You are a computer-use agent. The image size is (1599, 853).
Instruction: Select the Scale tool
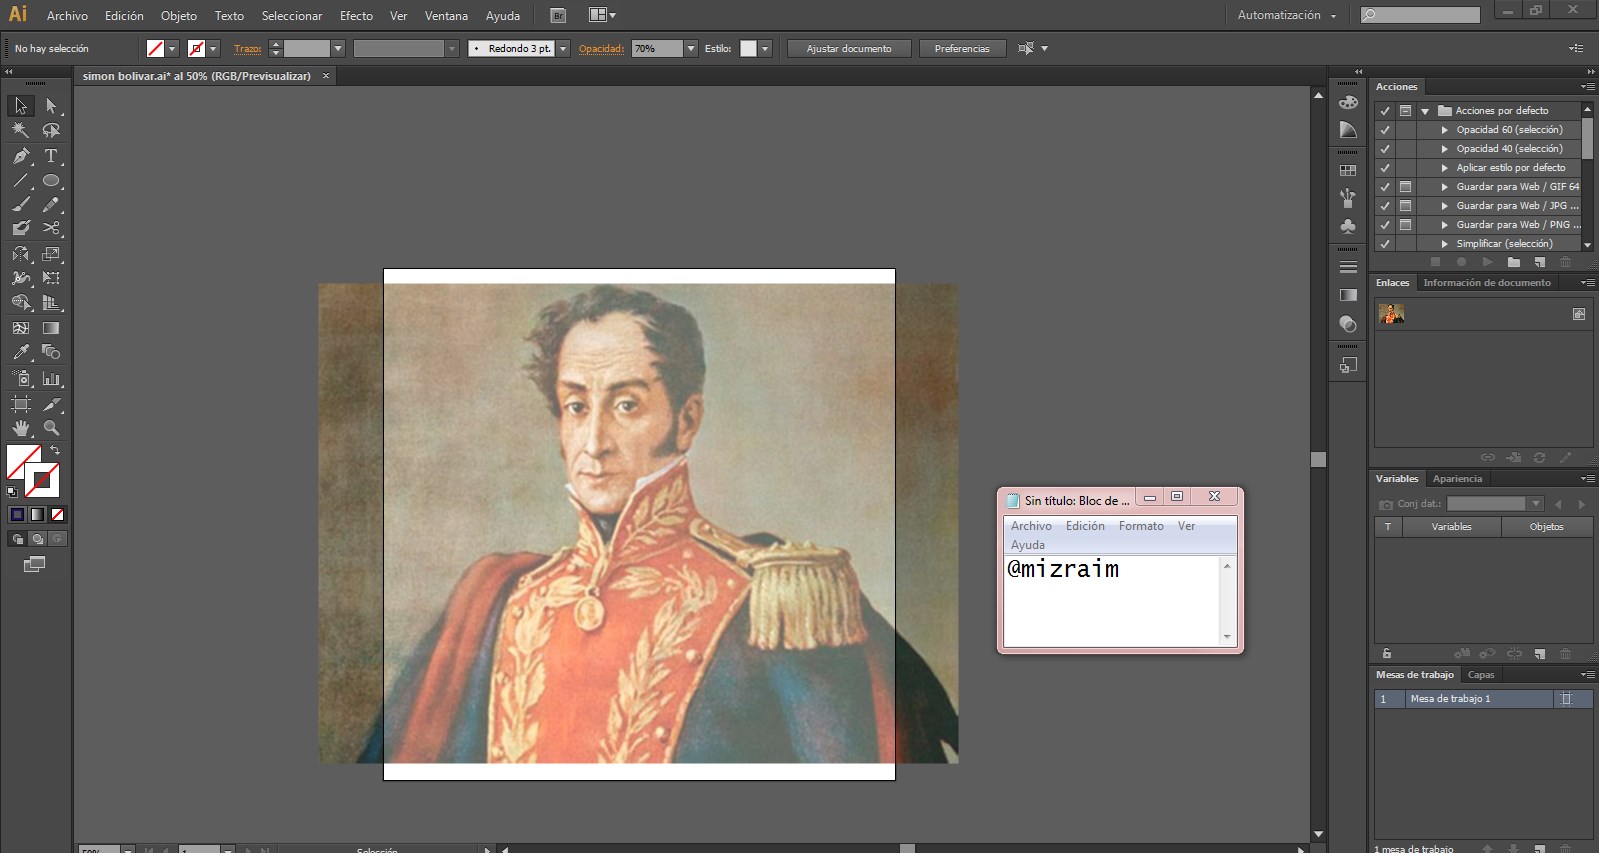click(x=51, y=254)
